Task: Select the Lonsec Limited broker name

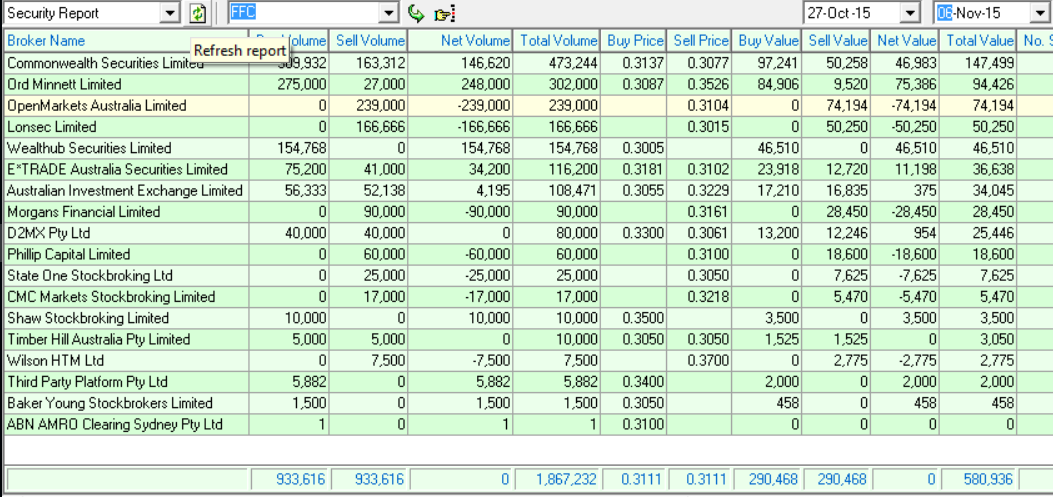Action: pos(52,127)
